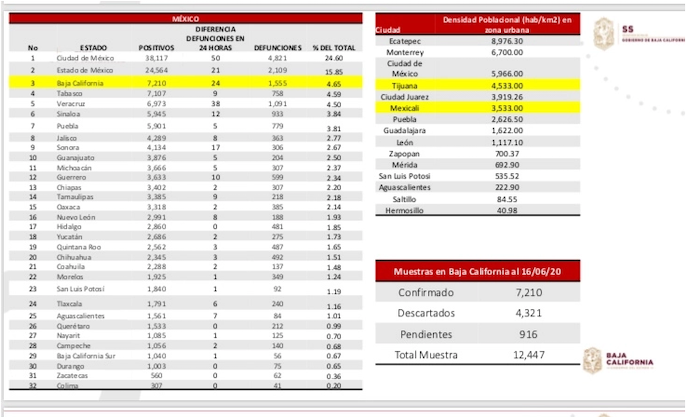Click the DEFUNCIONES column header
The height and width of the screenshot is (417, 700).
pyautogui.click(x=273, y=47)
